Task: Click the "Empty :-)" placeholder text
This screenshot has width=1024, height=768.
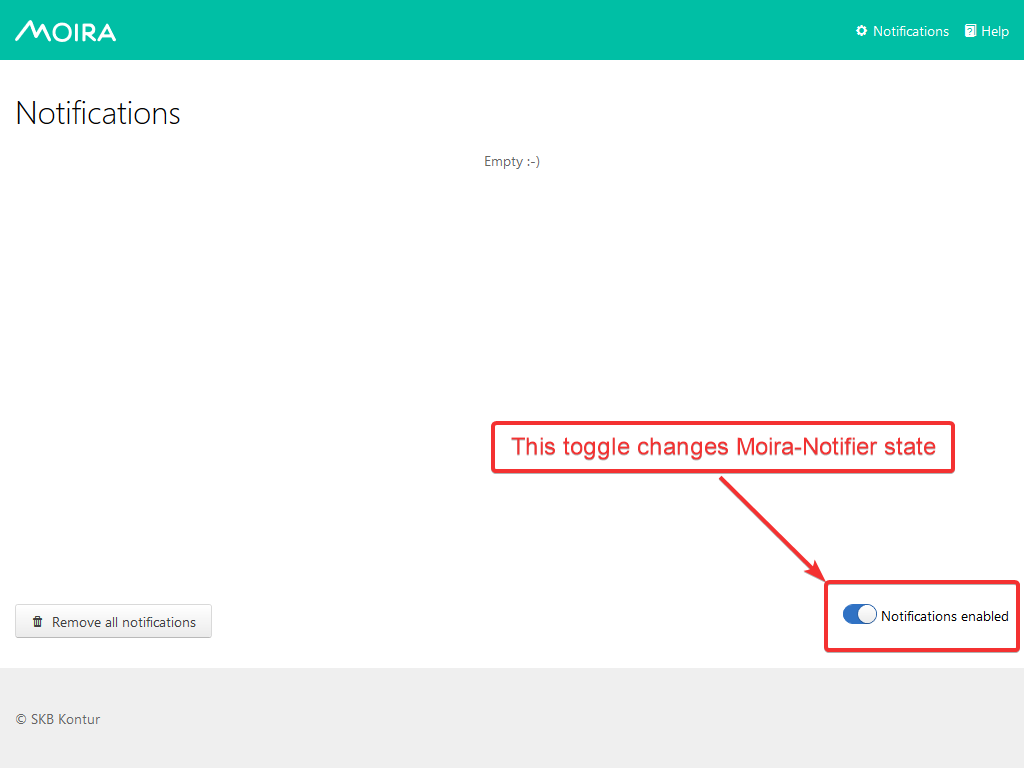Action: click(512, 161)
